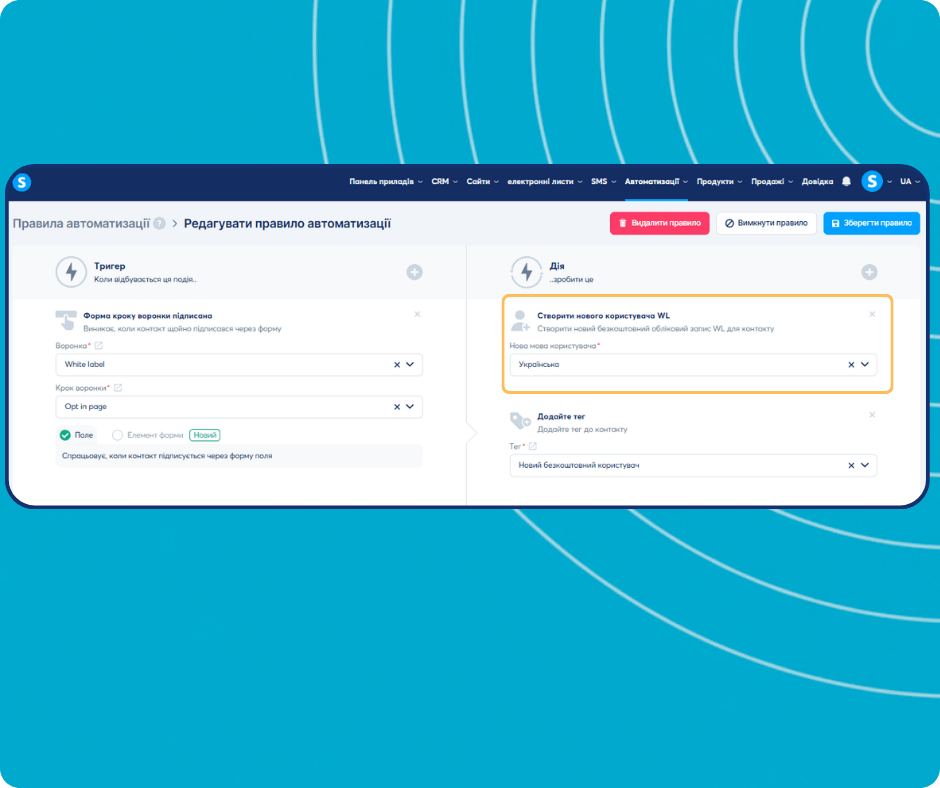Add a new trigger with plus icon

pyautogui.click(x=414, y=272)
